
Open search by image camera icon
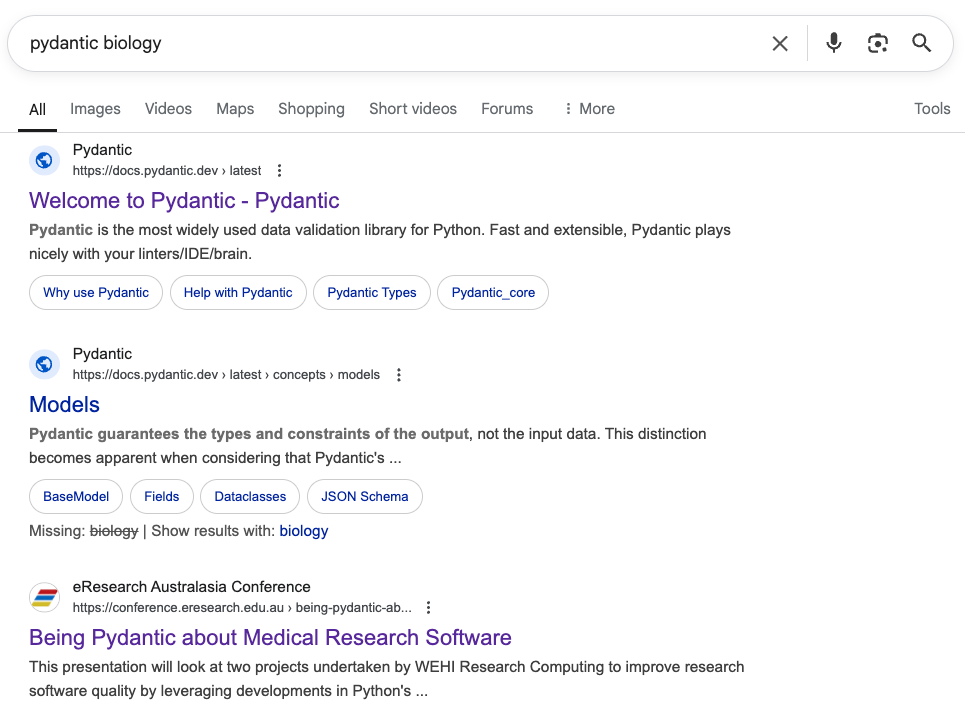(x=878, y=43)
